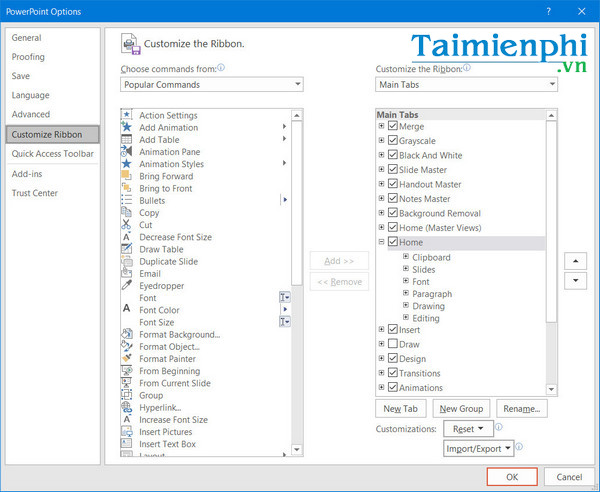Click the Bullets list icon
Screen dimensions: 600x492
[127, 200]
